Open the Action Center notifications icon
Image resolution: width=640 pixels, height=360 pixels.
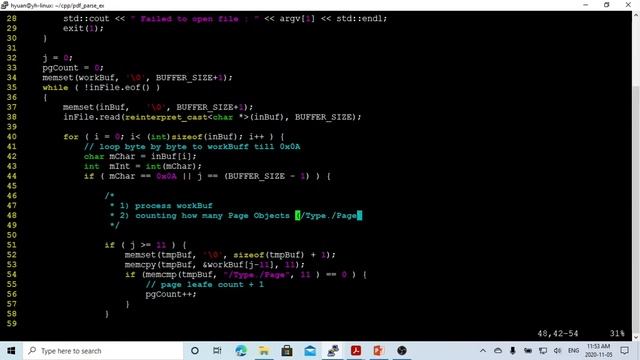[624, 351]
